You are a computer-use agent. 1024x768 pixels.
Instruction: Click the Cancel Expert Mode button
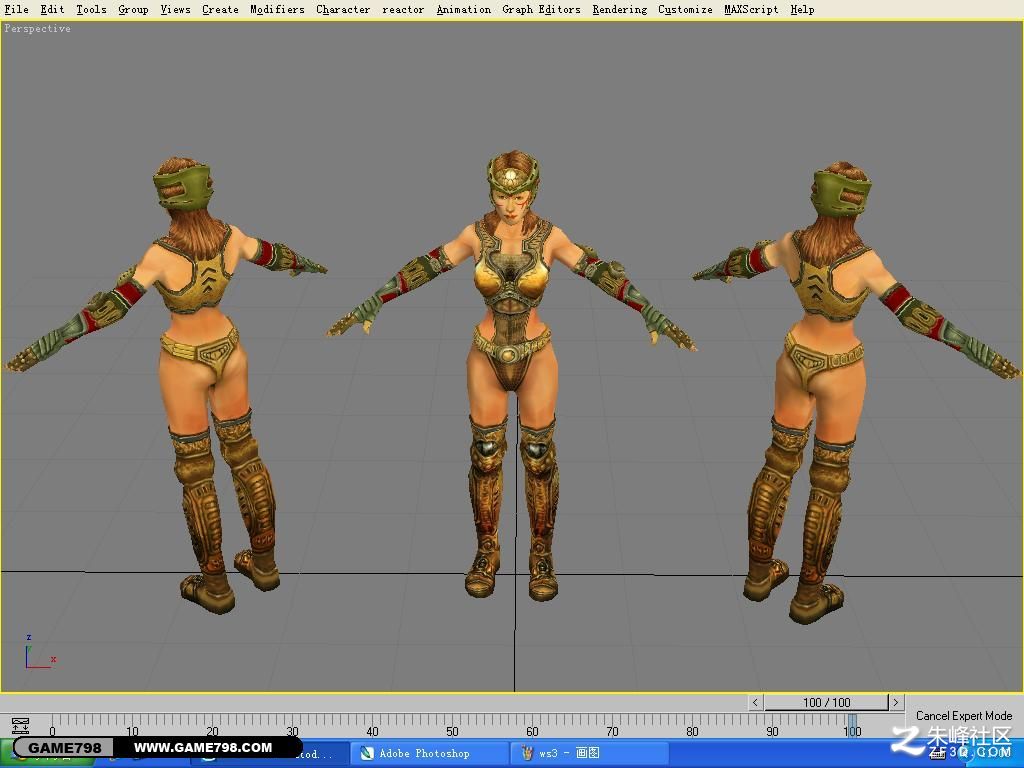click(x=964, y=716)
